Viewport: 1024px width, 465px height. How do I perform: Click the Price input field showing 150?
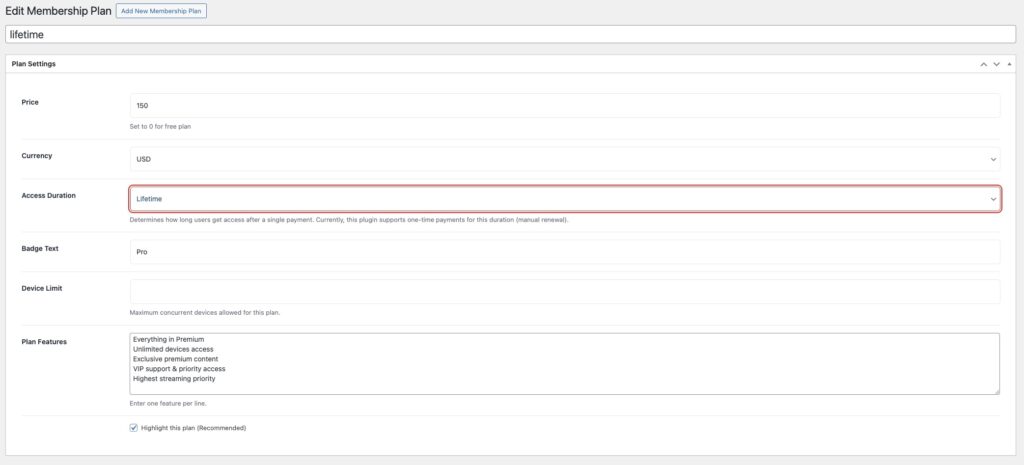[564, 105]
